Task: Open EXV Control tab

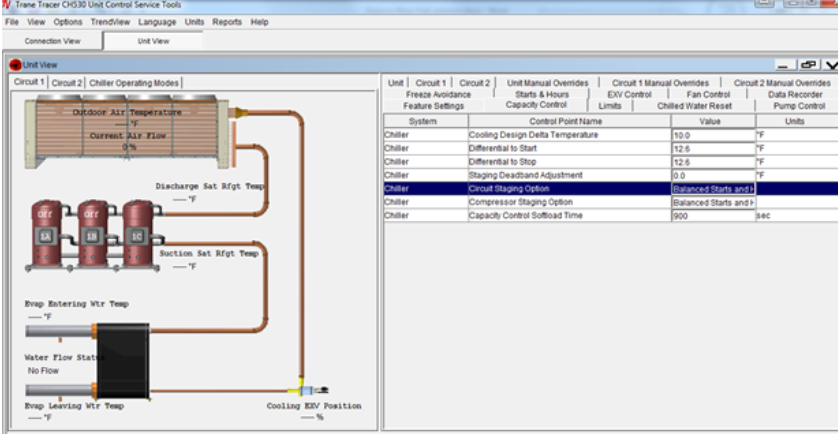Action: pos(630,95)
